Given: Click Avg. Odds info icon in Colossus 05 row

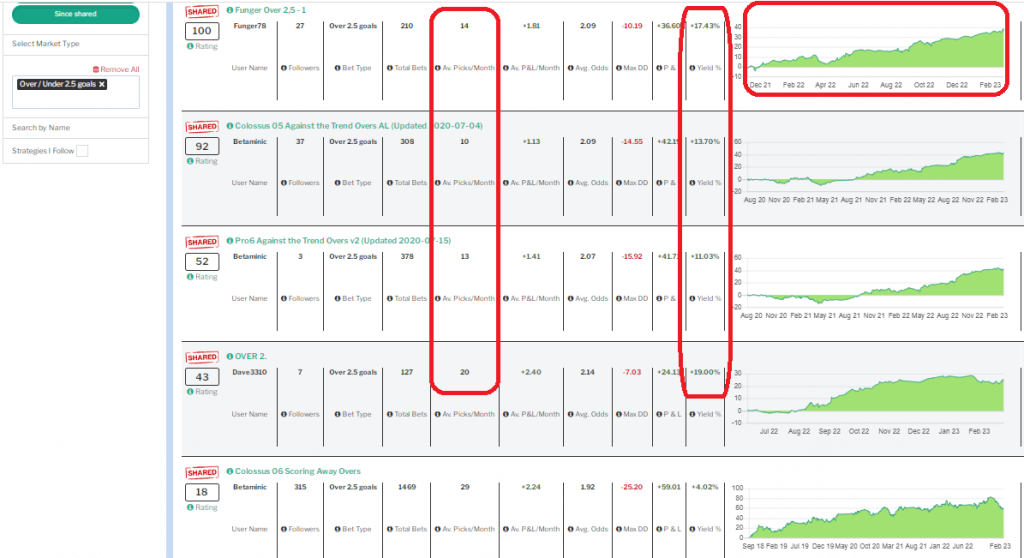Looking at the screenshot, I should (569, 183).
